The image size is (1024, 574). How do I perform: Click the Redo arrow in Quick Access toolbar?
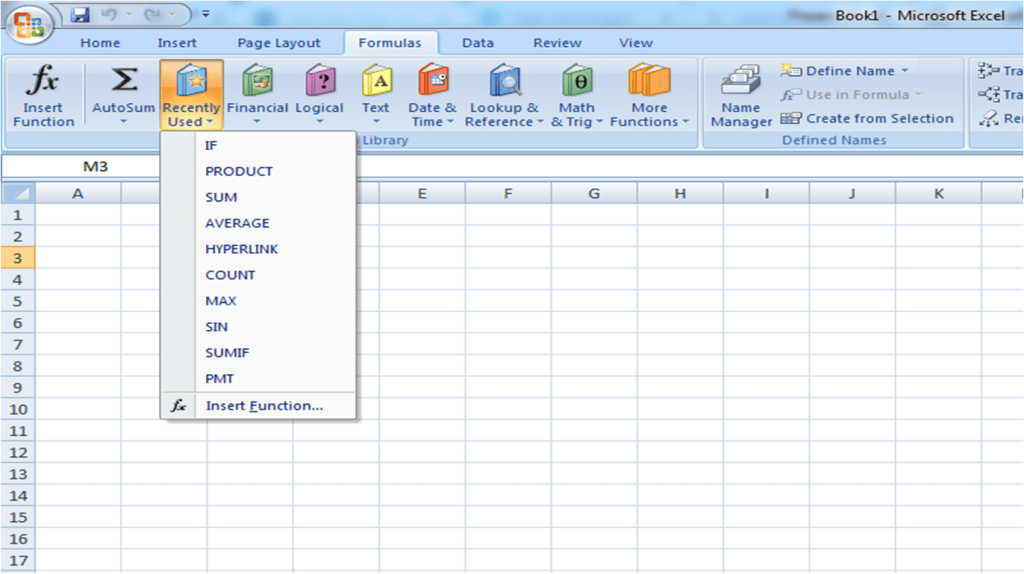pyautogui.click(x=153, y=14)
